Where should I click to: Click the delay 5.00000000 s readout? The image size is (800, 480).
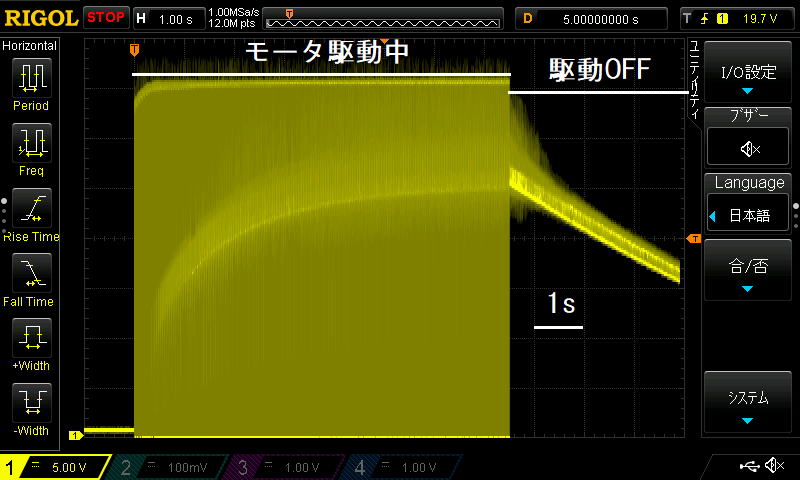(601, 19)
